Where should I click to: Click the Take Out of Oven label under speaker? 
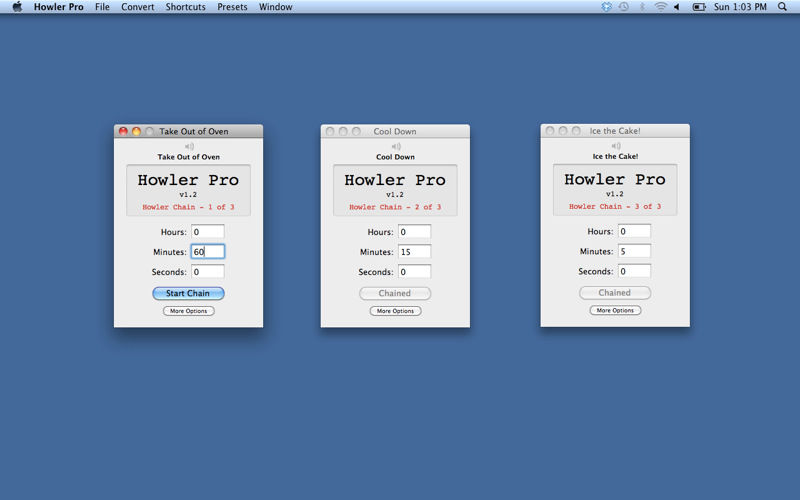pos(189,157)
